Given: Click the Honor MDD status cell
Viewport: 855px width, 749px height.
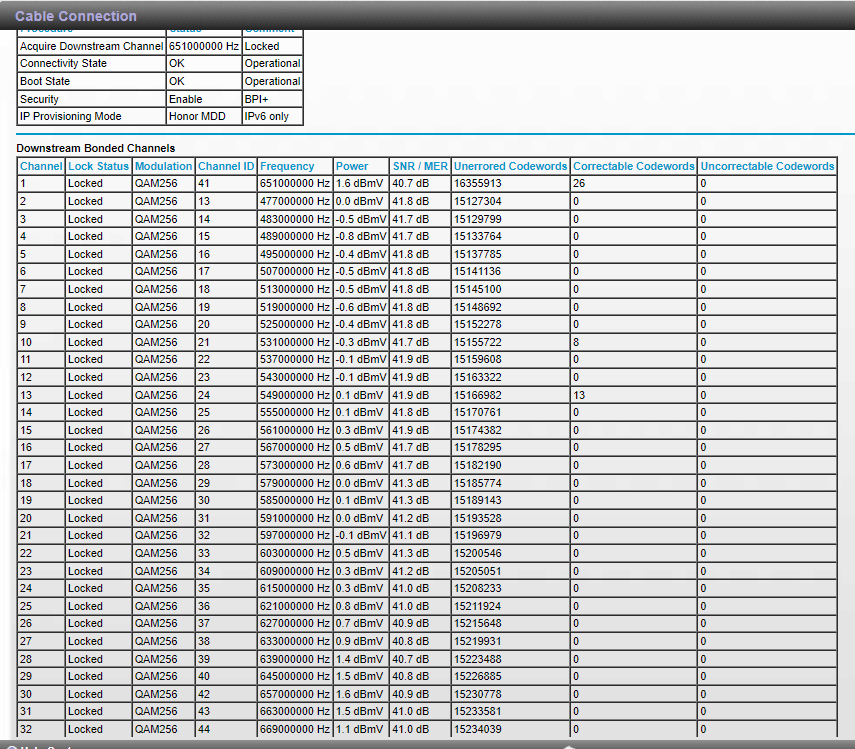Looking at the screenshot, I should [x=199, y=117].
